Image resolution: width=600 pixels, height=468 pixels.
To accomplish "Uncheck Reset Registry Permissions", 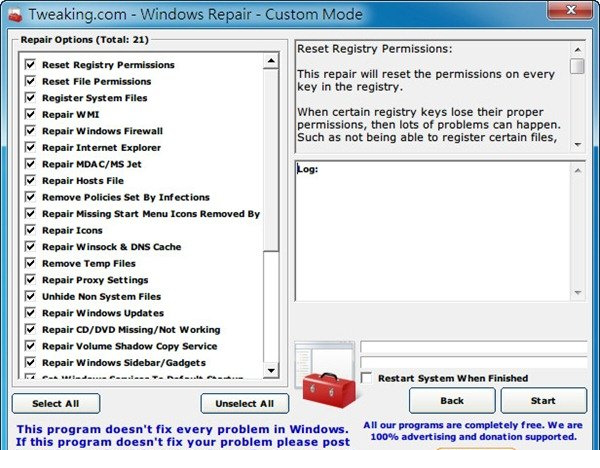I will 30,64.
